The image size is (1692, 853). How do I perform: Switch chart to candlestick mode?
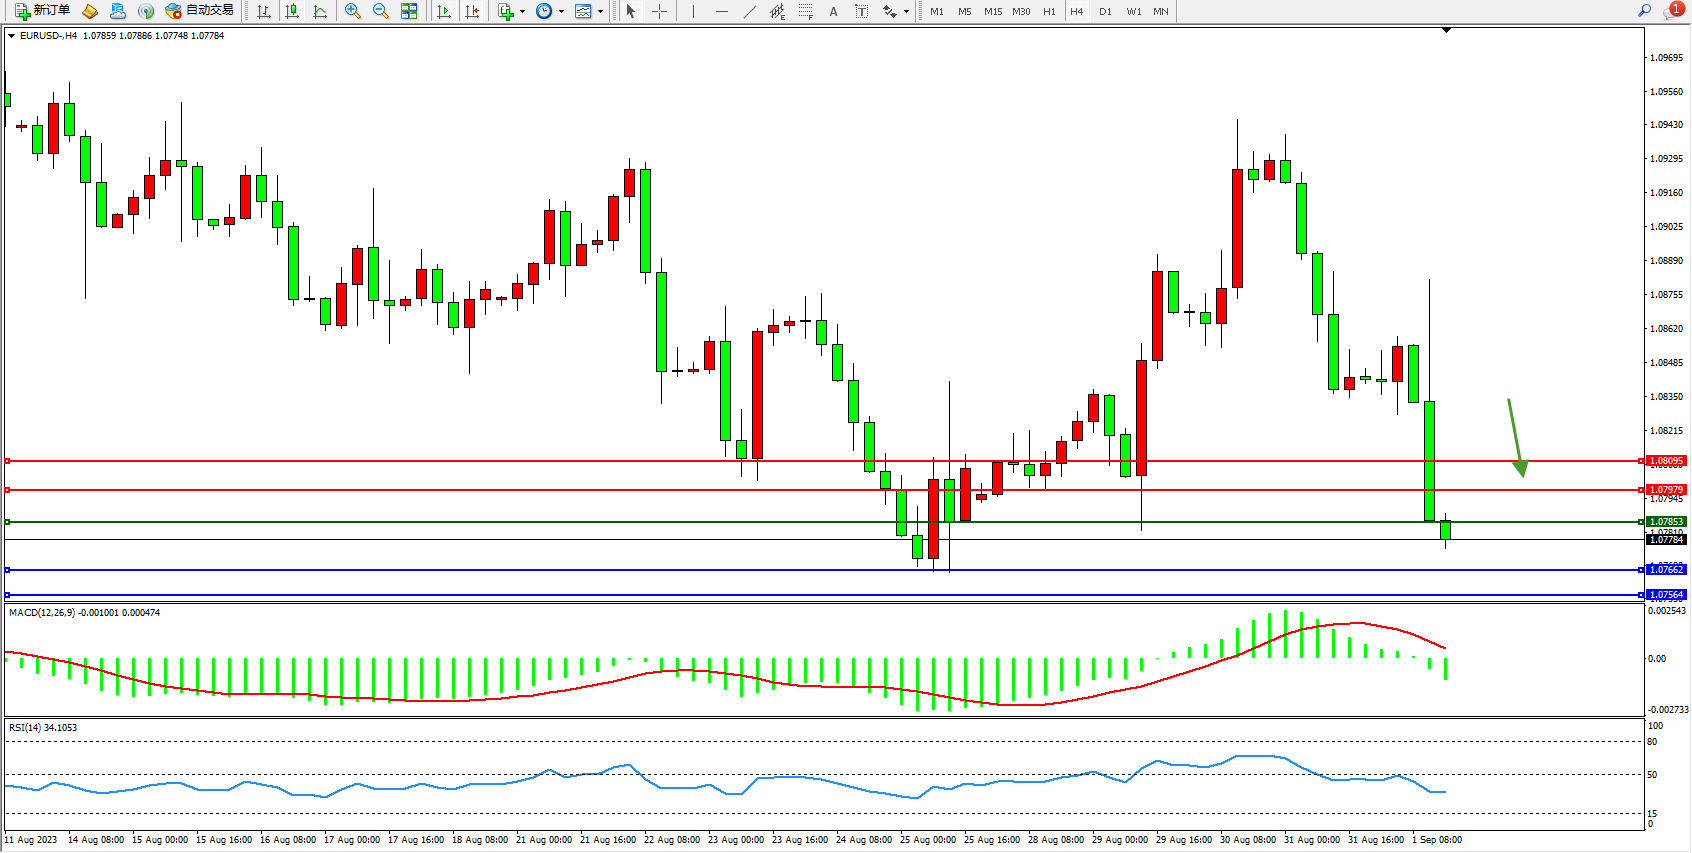tap(292, 11)
